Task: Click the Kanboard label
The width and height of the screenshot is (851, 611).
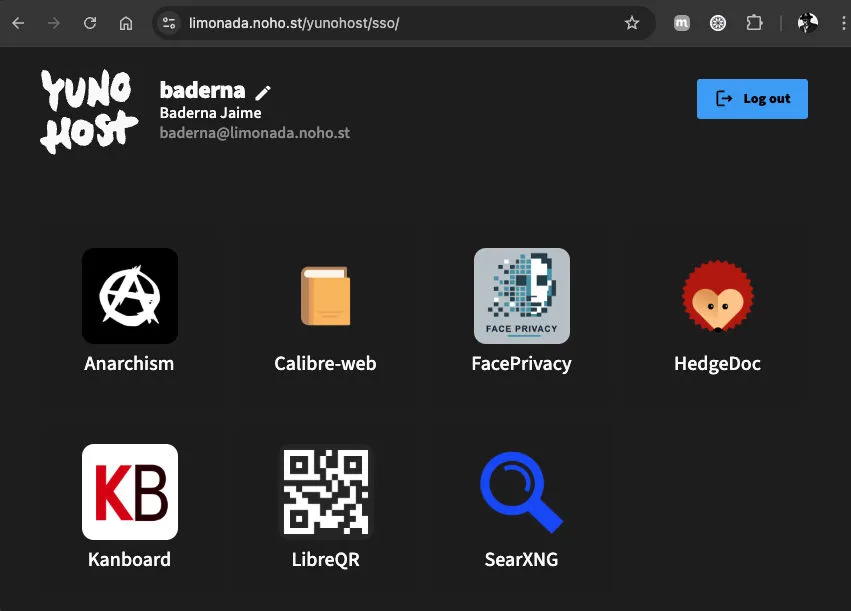Action: (x=129, y=559)
